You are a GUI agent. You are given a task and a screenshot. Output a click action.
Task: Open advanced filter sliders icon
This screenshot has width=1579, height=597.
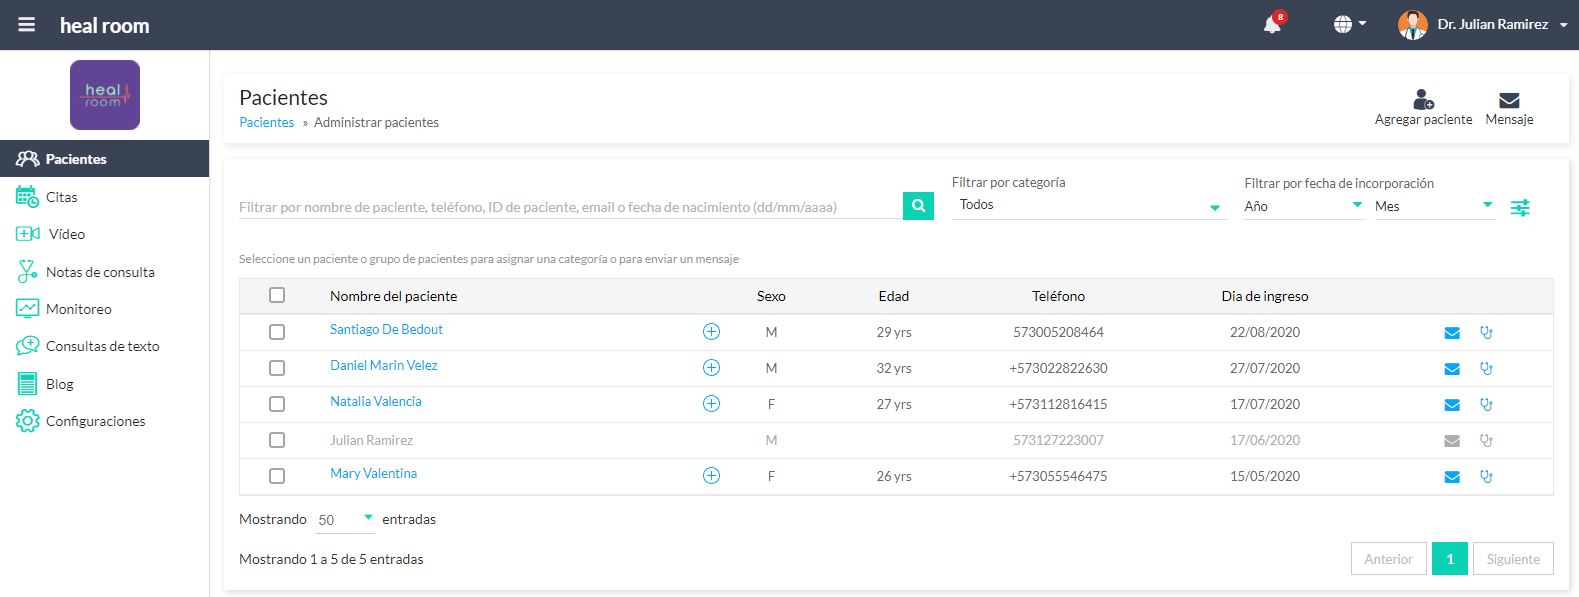pyautogui.click(x=1519, y=208)
